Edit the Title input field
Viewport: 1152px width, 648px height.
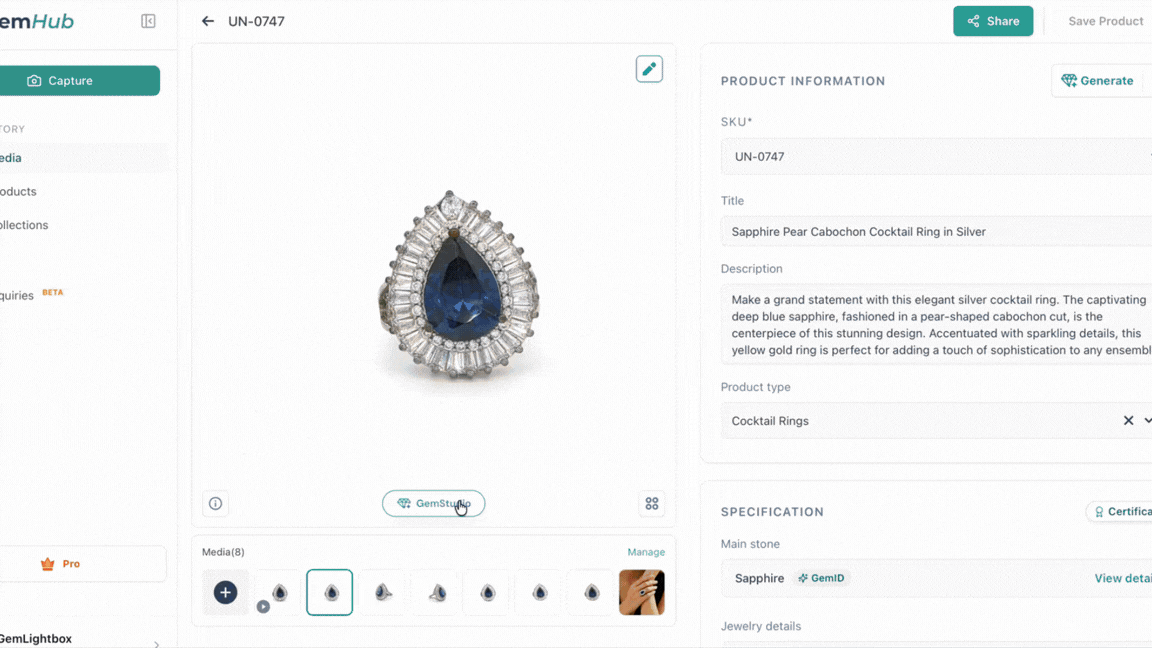(936, 231)
